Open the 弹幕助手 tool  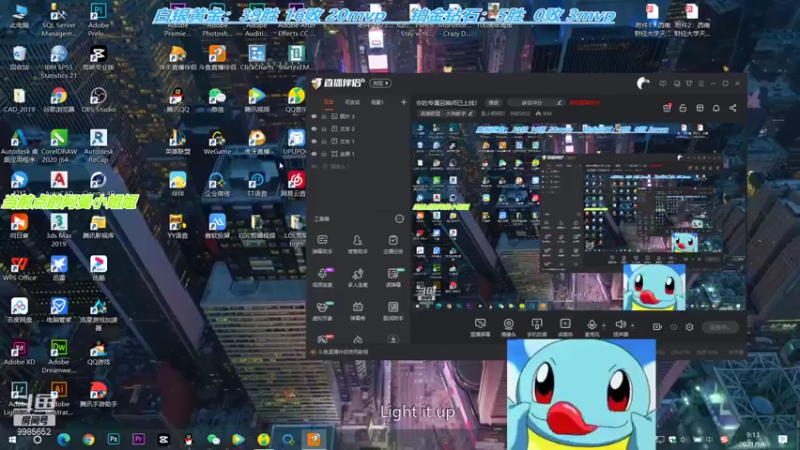click(322, 244)
